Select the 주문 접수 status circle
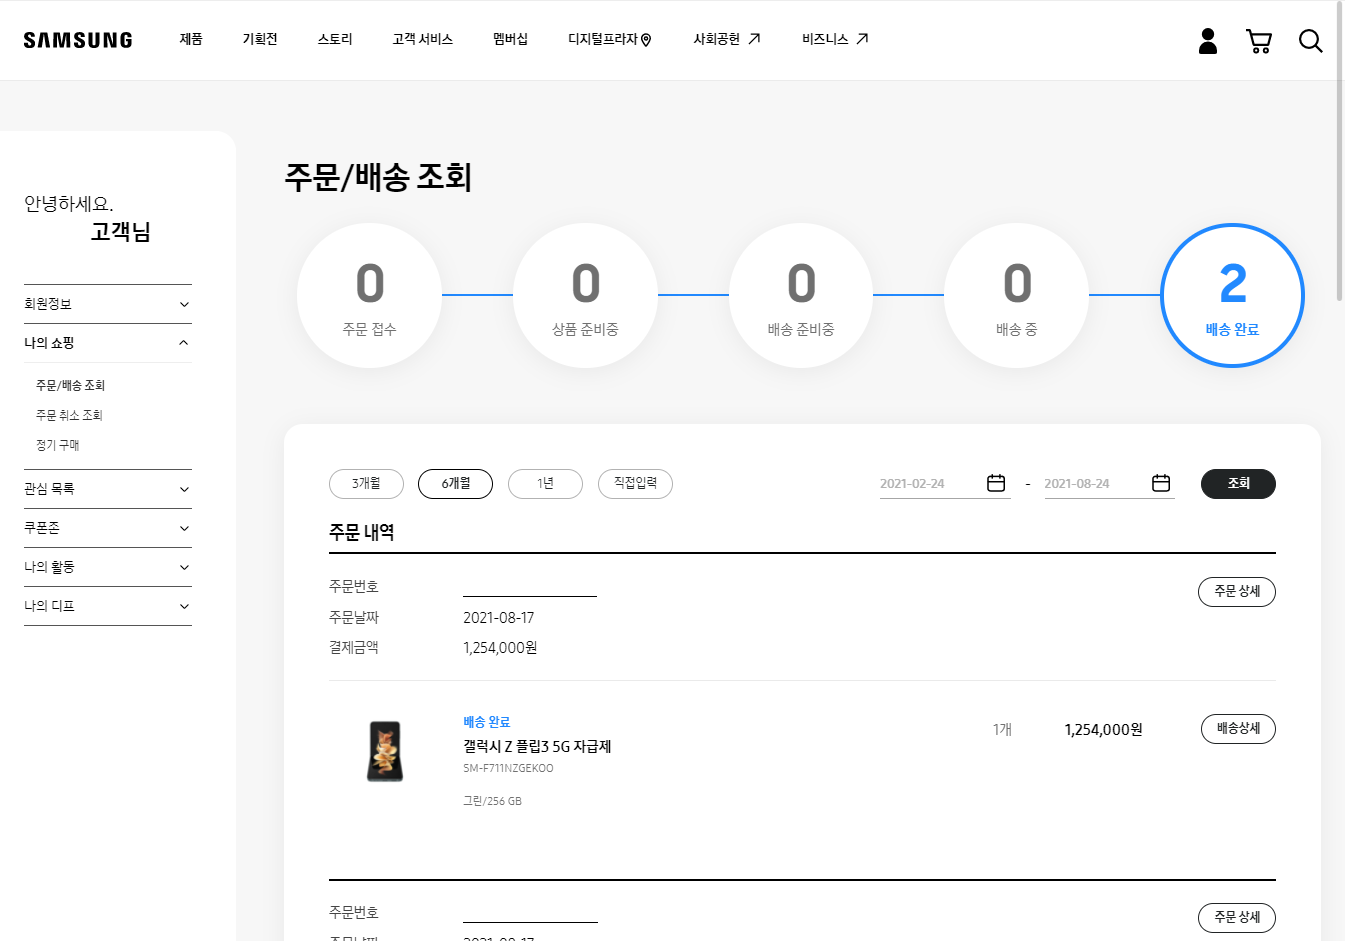 [370, 295]
